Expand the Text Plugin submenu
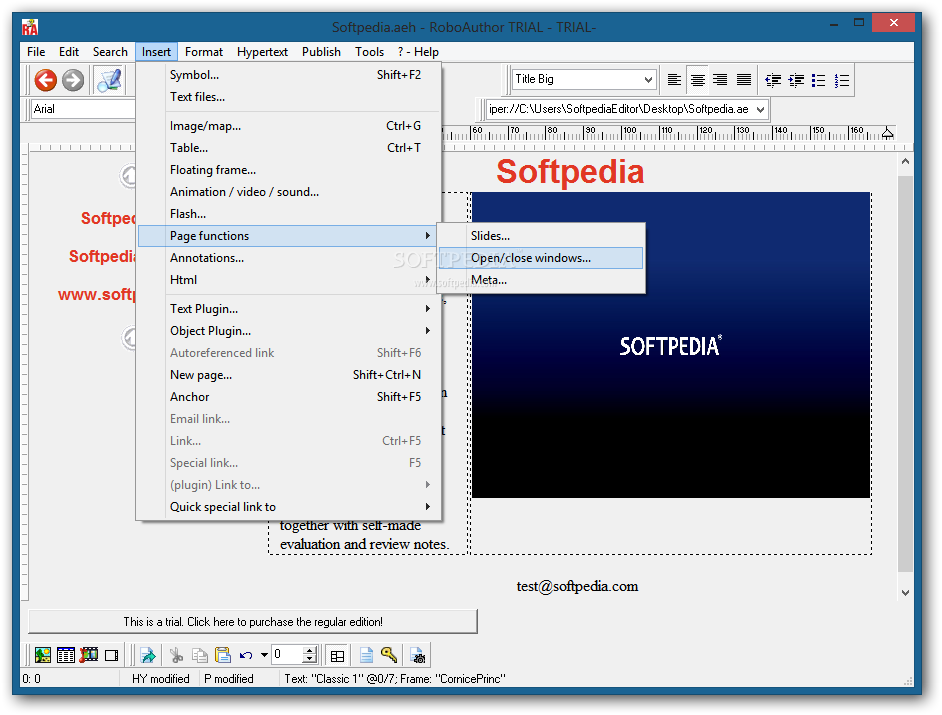The height and width of the screenshot is (715, 942). (x=290, y=309)
